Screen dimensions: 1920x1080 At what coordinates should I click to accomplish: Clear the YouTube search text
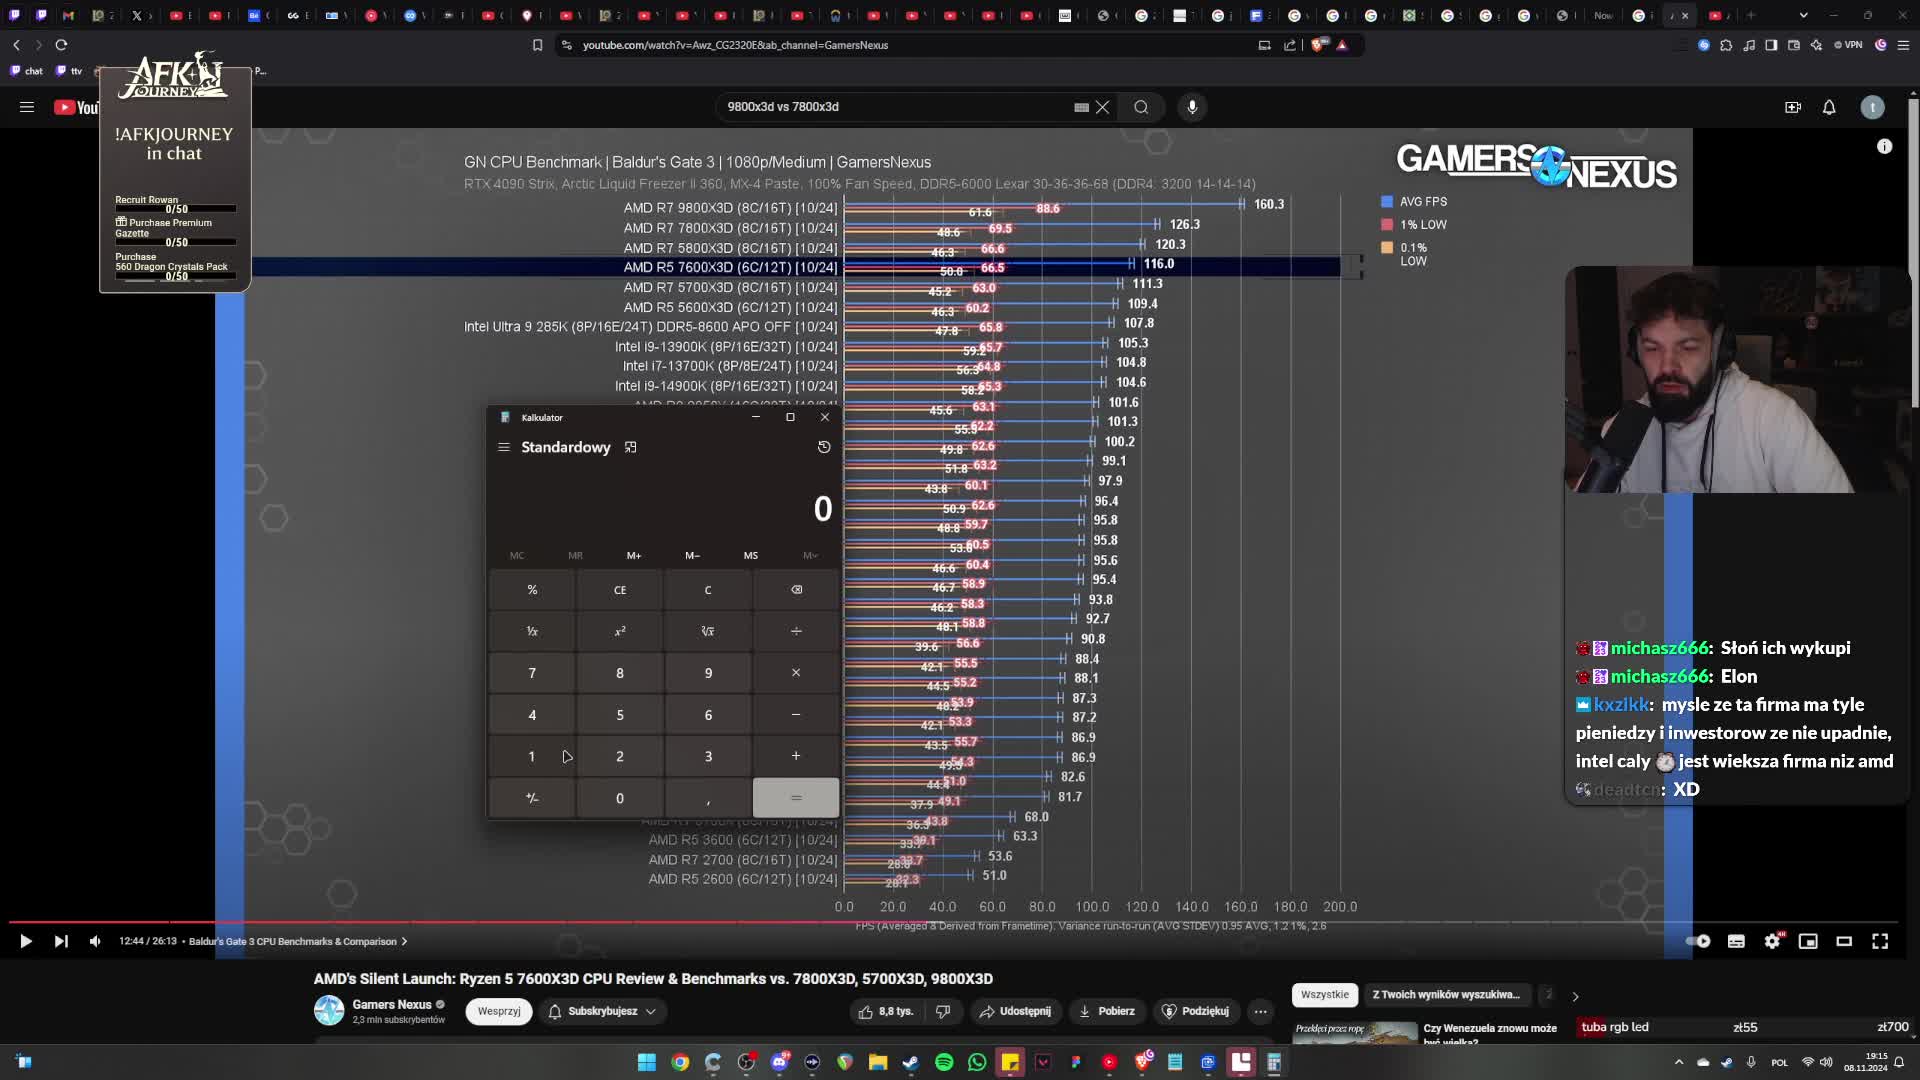point(1103,107)
